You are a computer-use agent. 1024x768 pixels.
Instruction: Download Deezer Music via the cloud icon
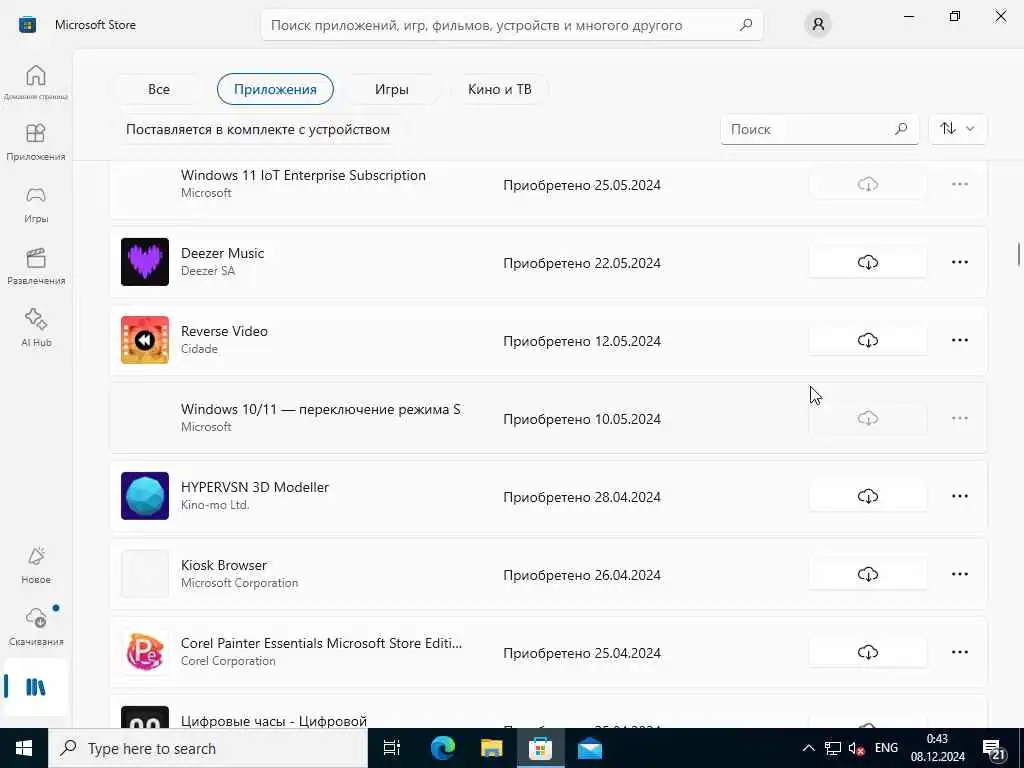pyautogui.click(x=867, y=263)
